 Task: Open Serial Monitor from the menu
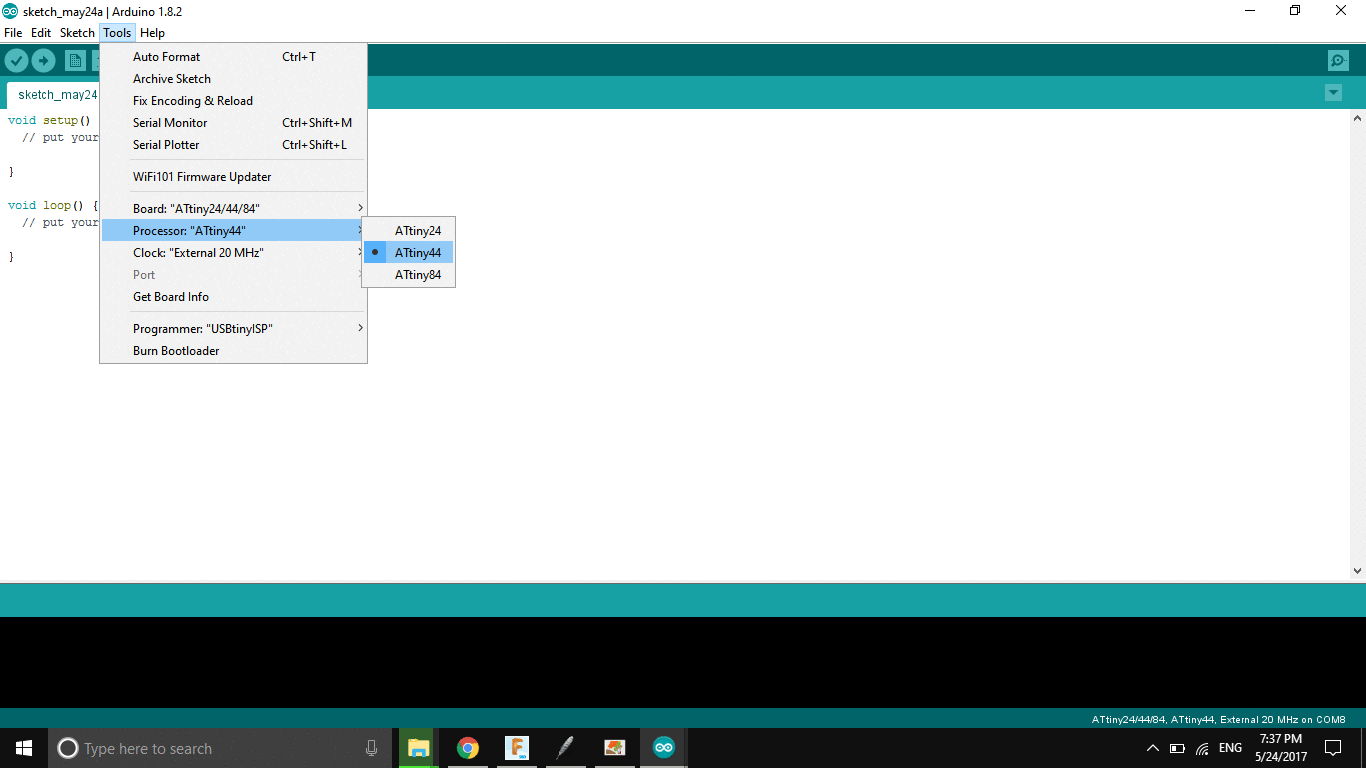(234, 123)
